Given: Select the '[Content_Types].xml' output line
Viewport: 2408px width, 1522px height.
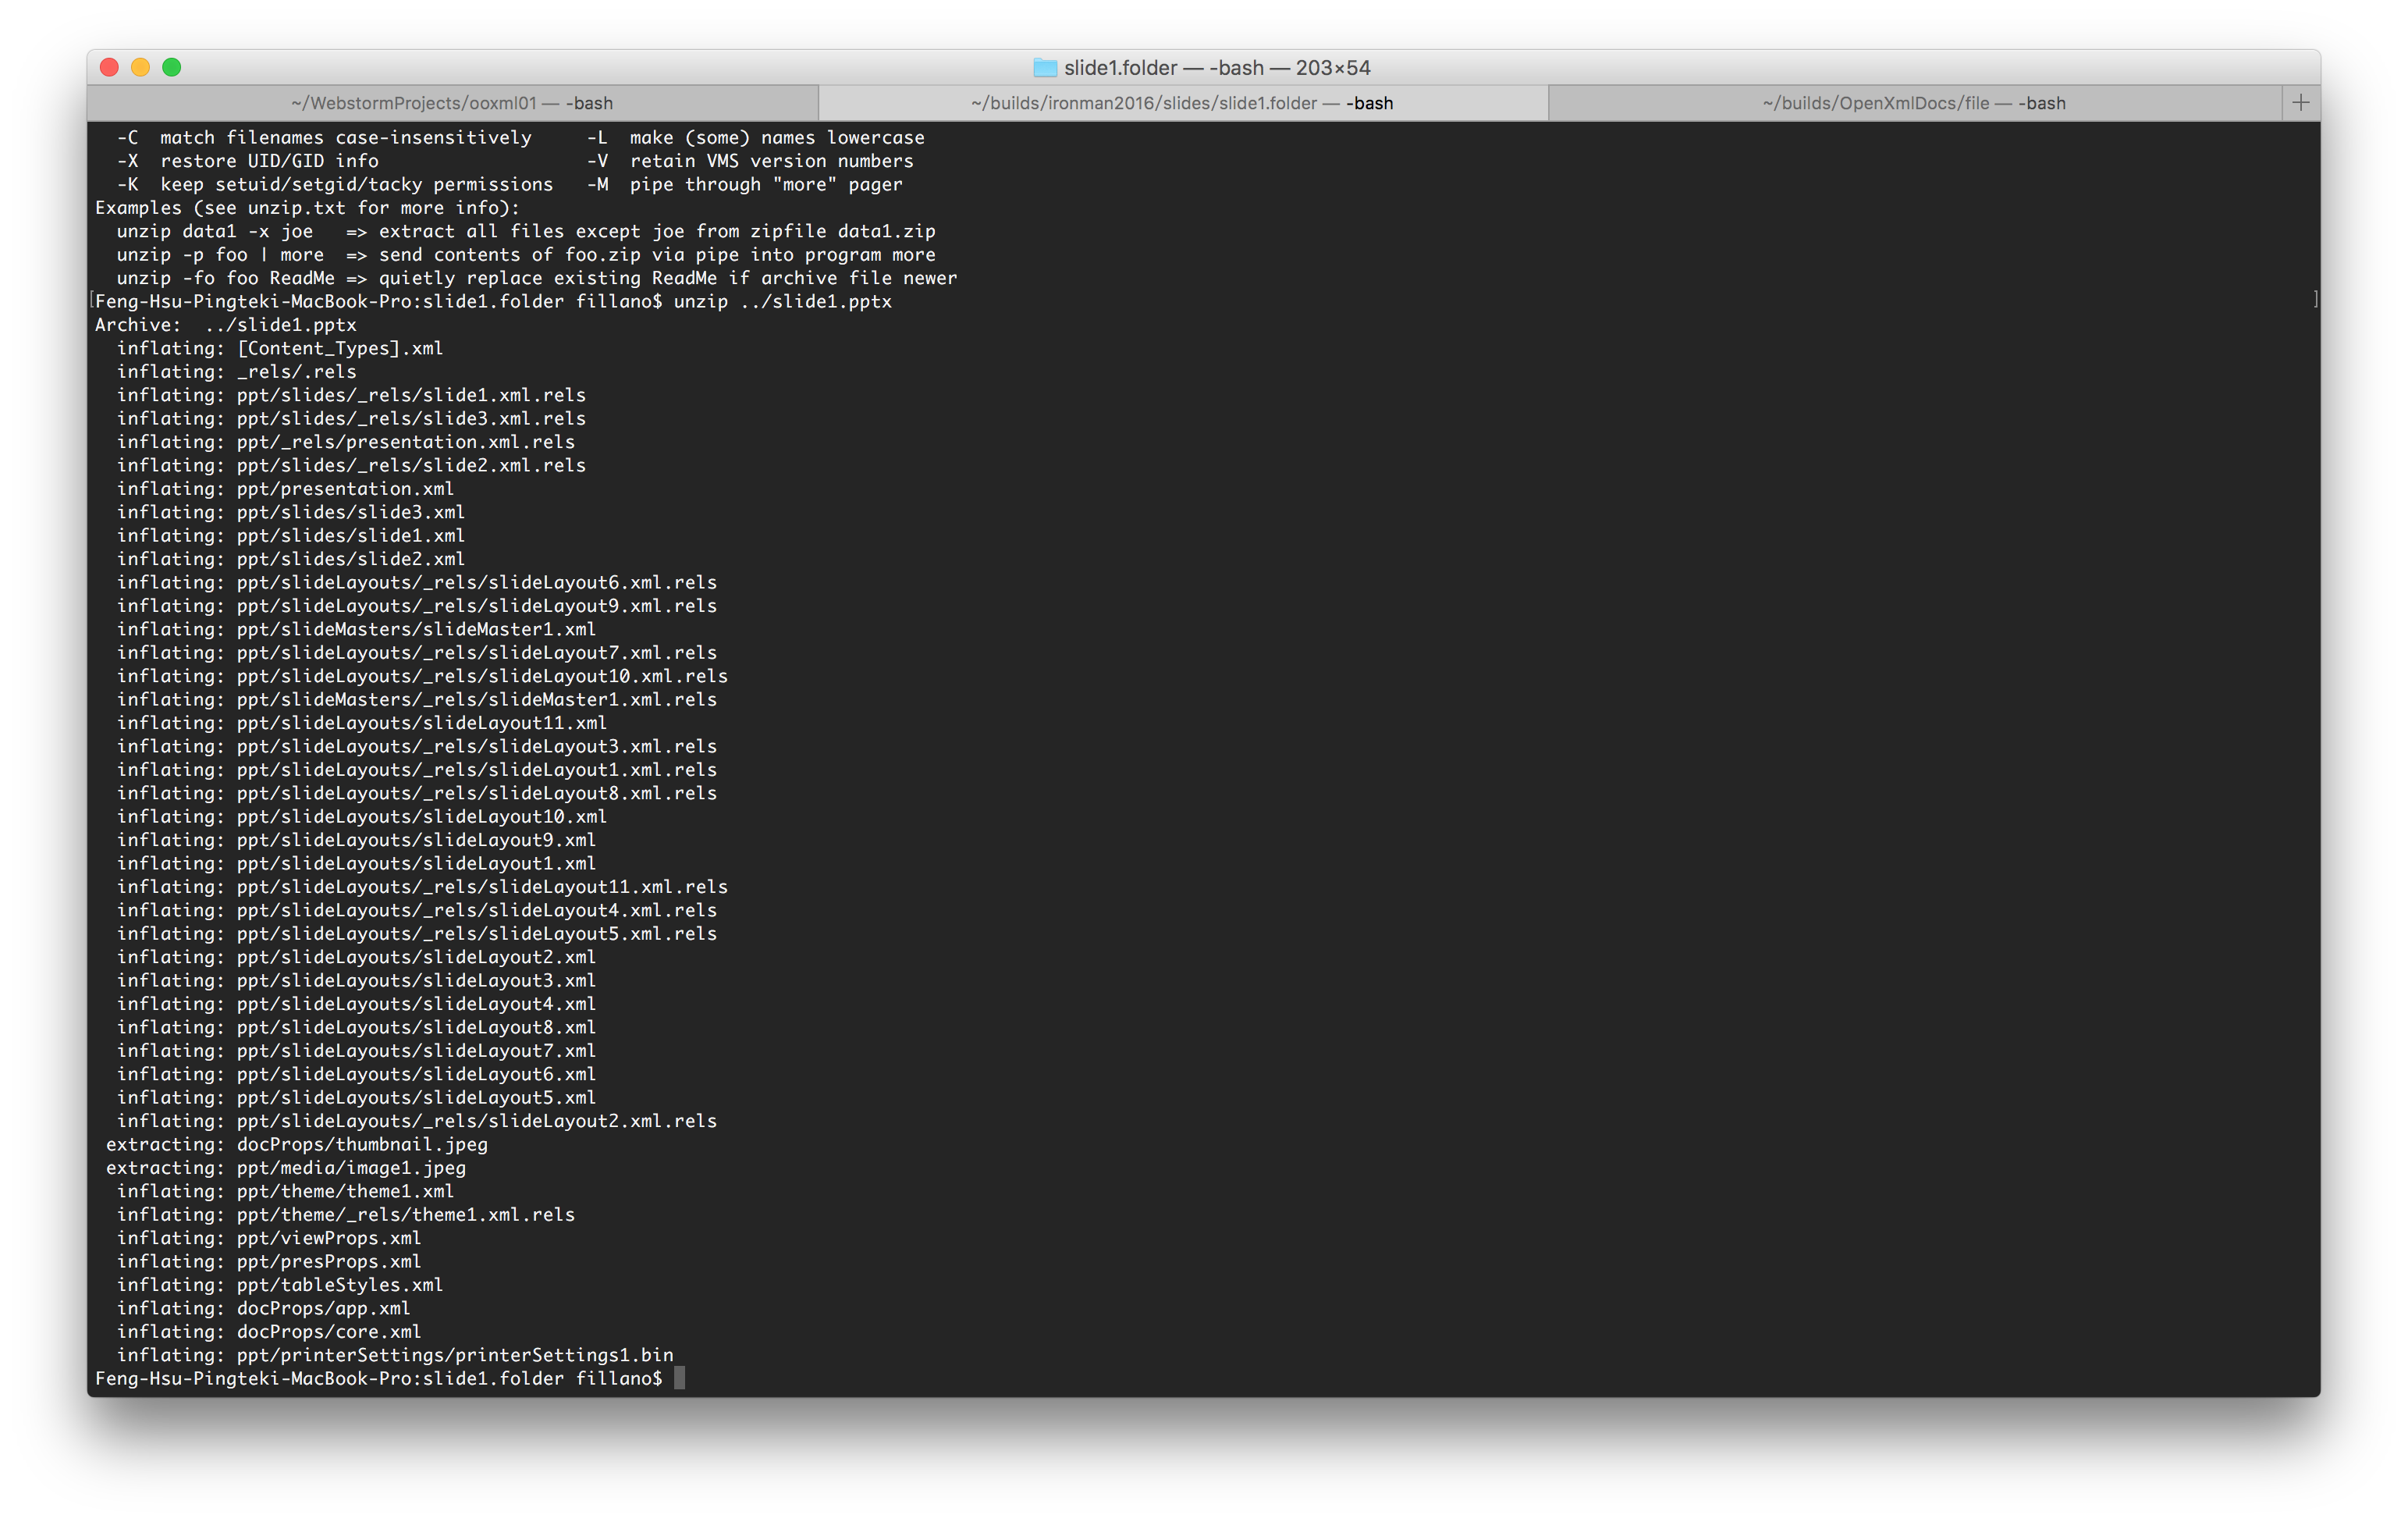Looking at the screenshot, I should pos(280,348).
